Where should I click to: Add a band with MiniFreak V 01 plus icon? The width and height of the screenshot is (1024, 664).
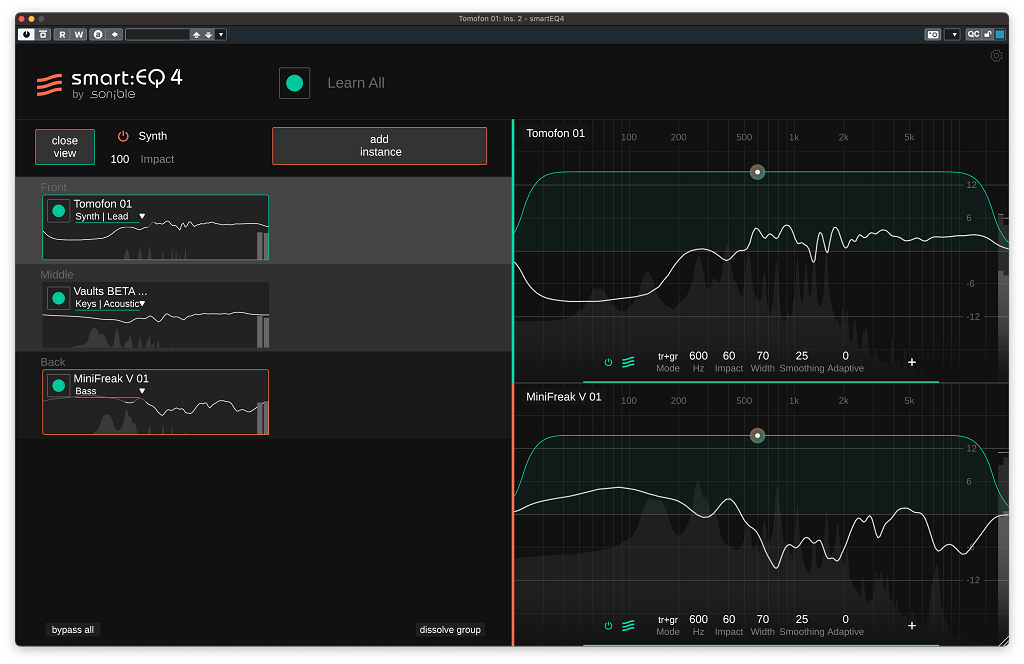(912, 625)
